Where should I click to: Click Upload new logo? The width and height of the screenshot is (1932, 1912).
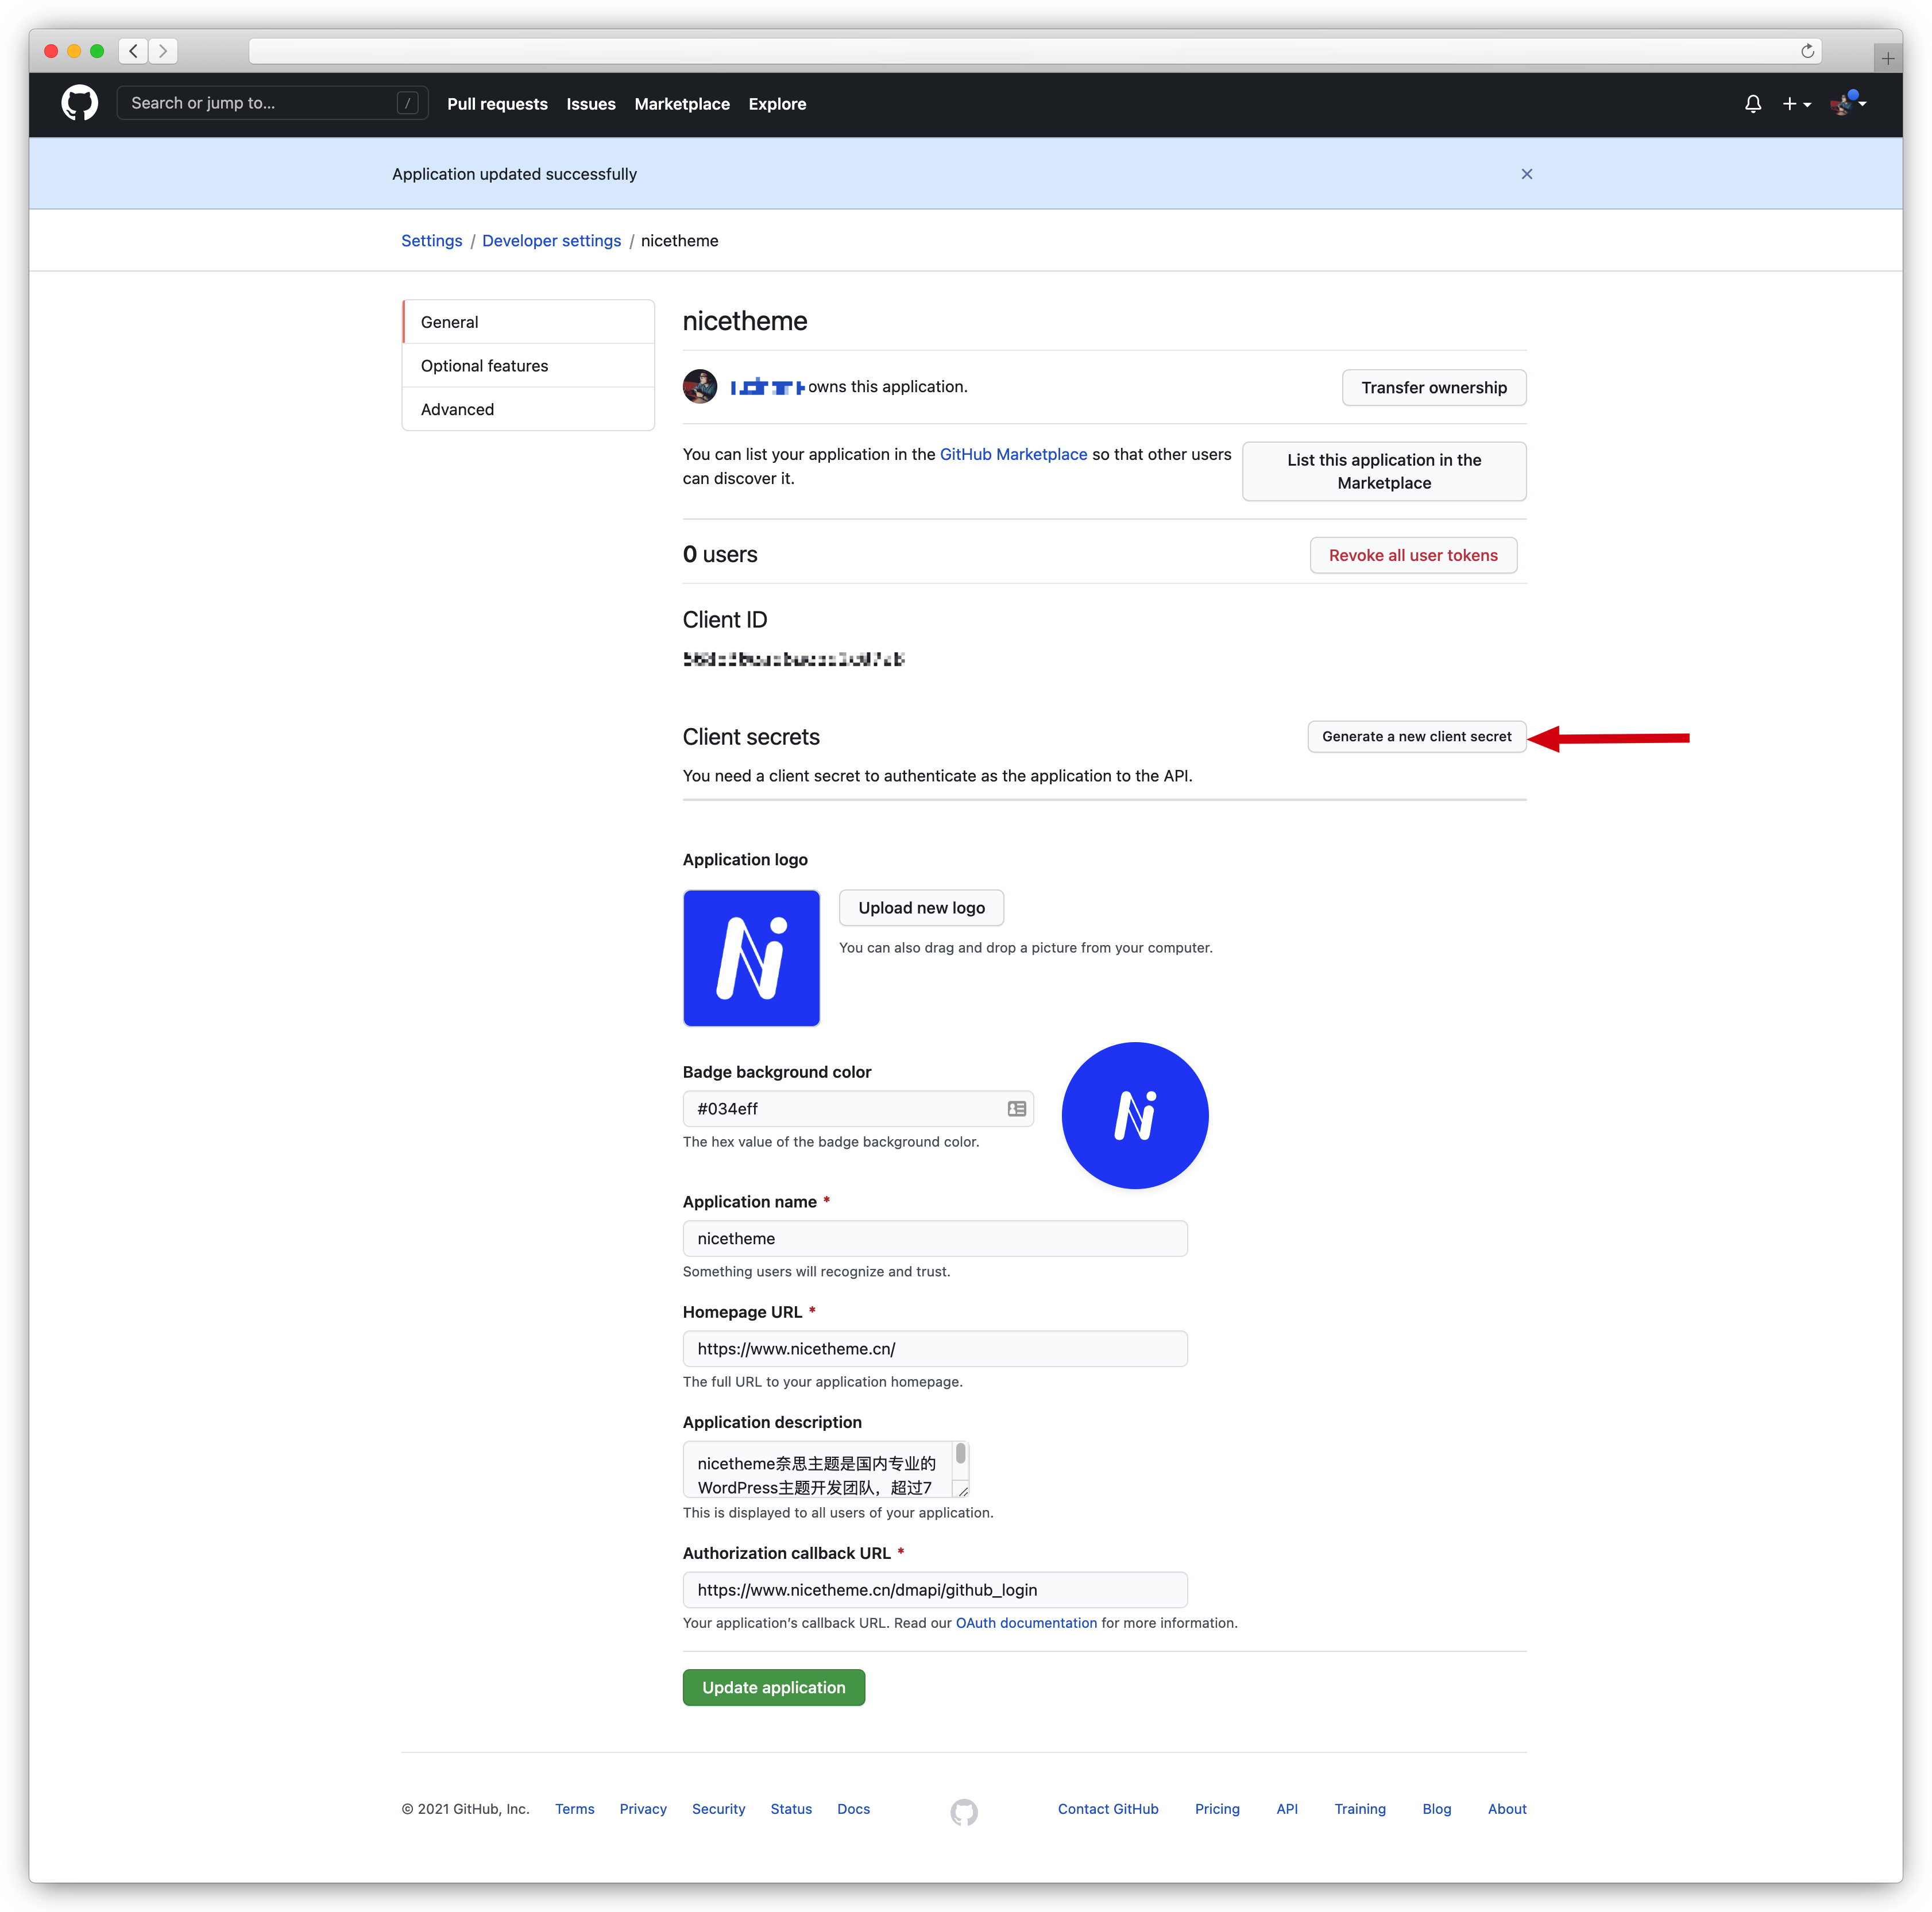[921, 908]
